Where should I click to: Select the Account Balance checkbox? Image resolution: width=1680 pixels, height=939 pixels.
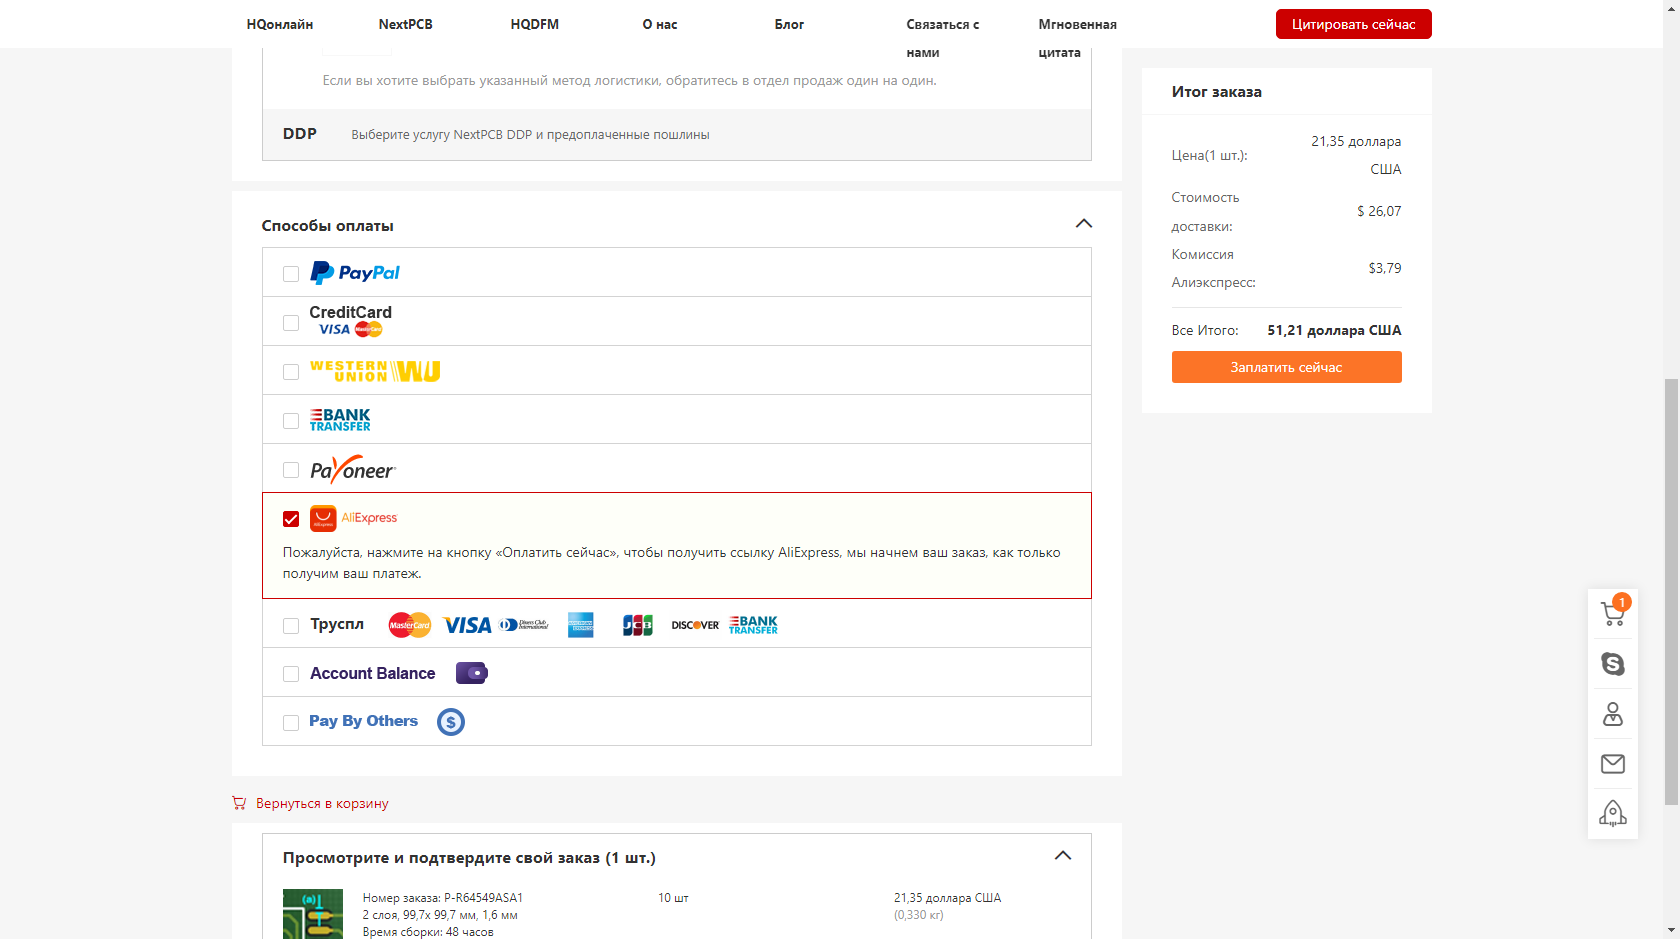[291, 674]
